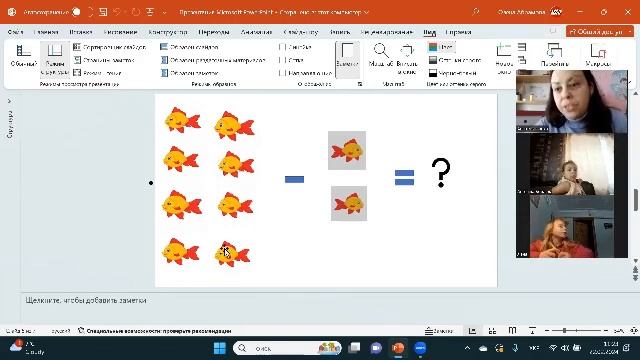The width and height of the screenshot is (640, 360).
Task: Click the search magnifier in title bar
Action: [476, 12]
